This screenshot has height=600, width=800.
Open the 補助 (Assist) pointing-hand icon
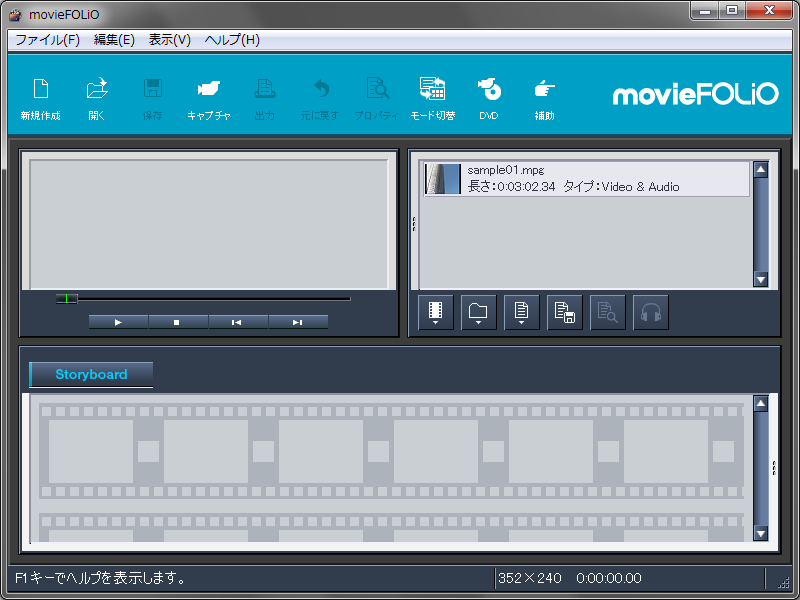coord(544,98)
